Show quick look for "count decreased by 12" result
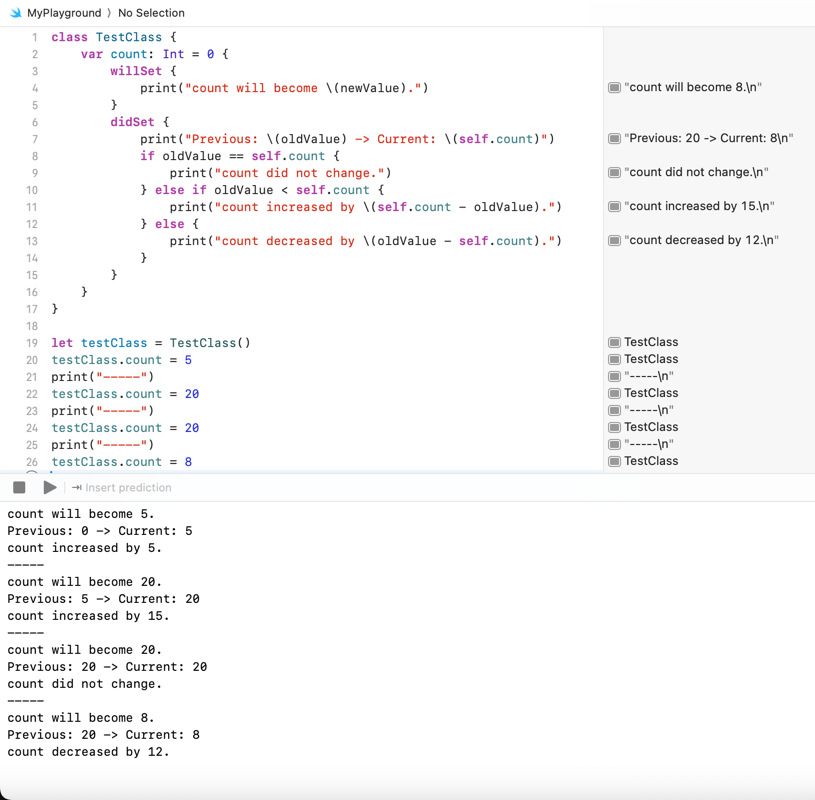 pyautogui.click(x=614, y=240)
